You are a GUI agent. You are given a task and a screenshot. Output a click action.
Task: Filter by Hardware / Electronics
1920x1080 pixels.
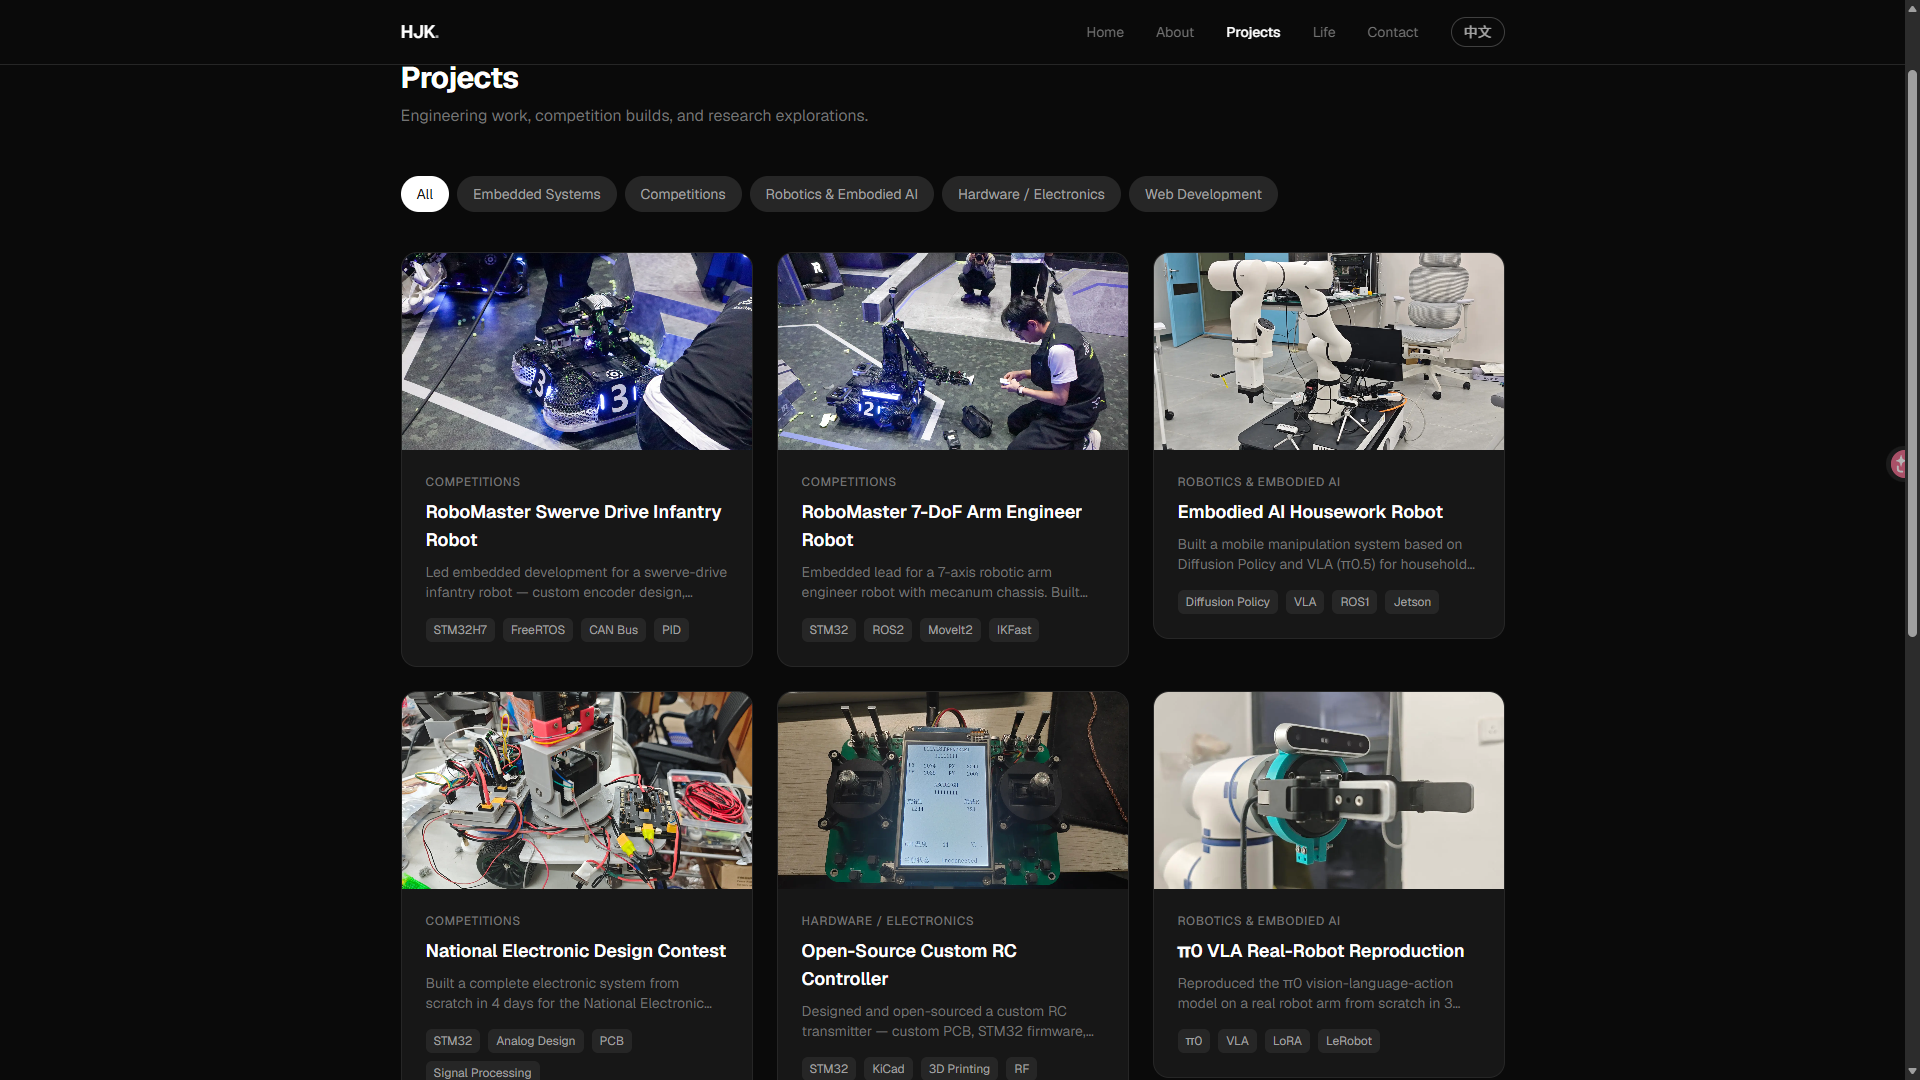1031,194
